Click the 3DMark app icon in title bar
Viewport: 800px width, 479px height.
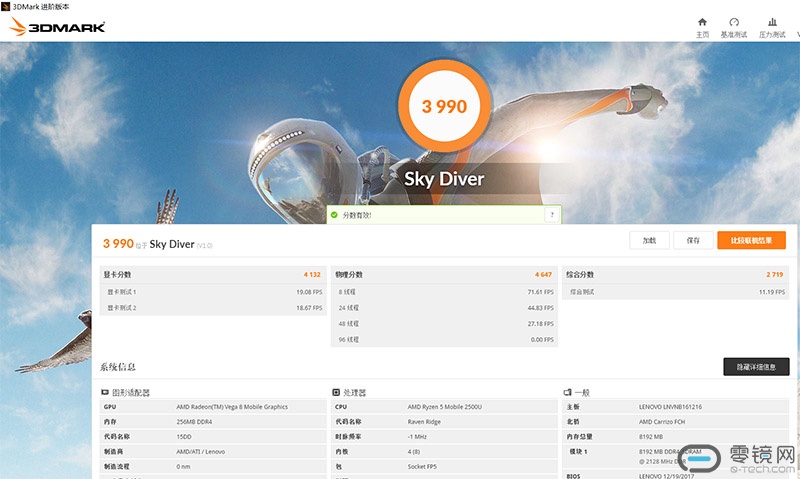coord(6,7)
